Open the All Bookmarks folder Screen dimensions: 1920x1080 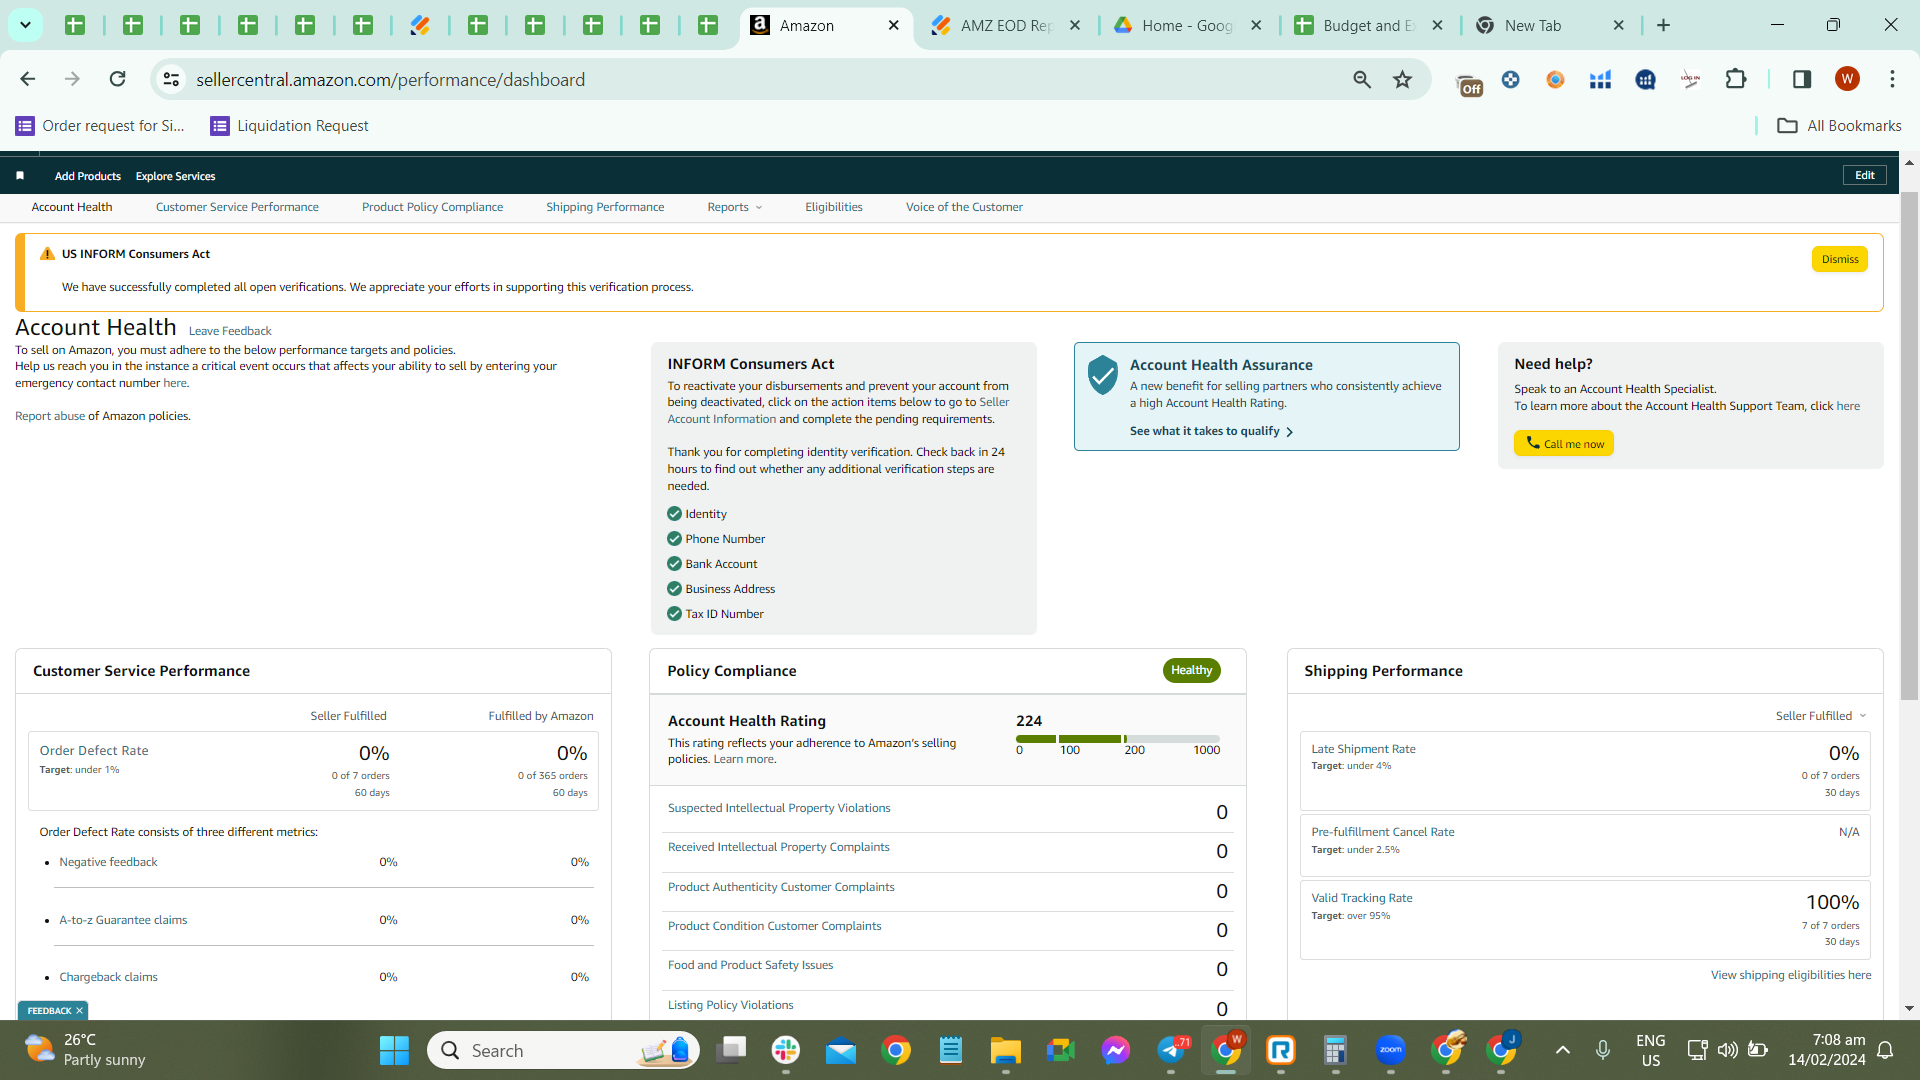(x=1839, y=125)
